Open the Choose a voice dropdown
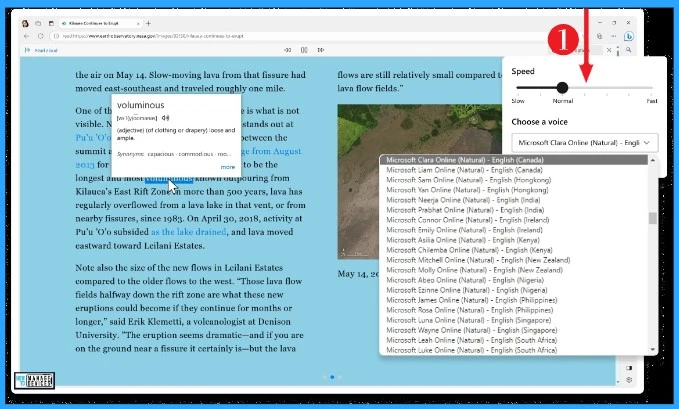 (585, 143)
